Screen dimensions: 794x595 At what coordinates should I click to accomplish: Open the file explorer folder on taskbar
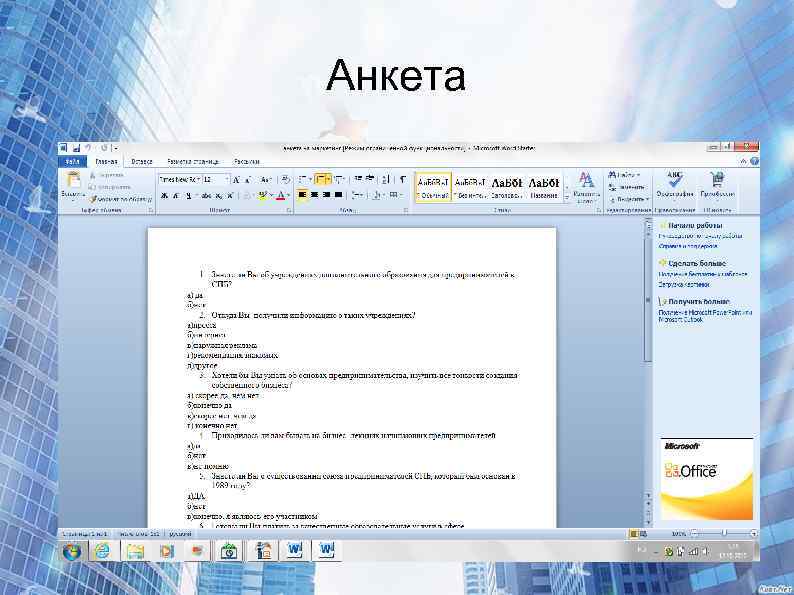(x=135, y=550)
